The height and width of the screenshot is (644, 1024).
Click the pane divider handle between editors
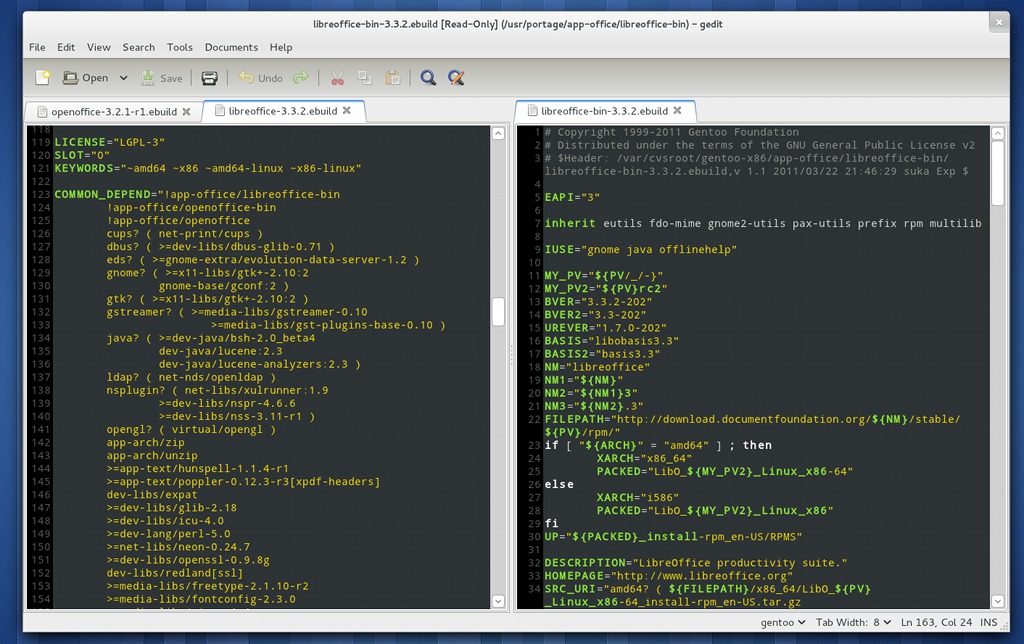(511, 356)
